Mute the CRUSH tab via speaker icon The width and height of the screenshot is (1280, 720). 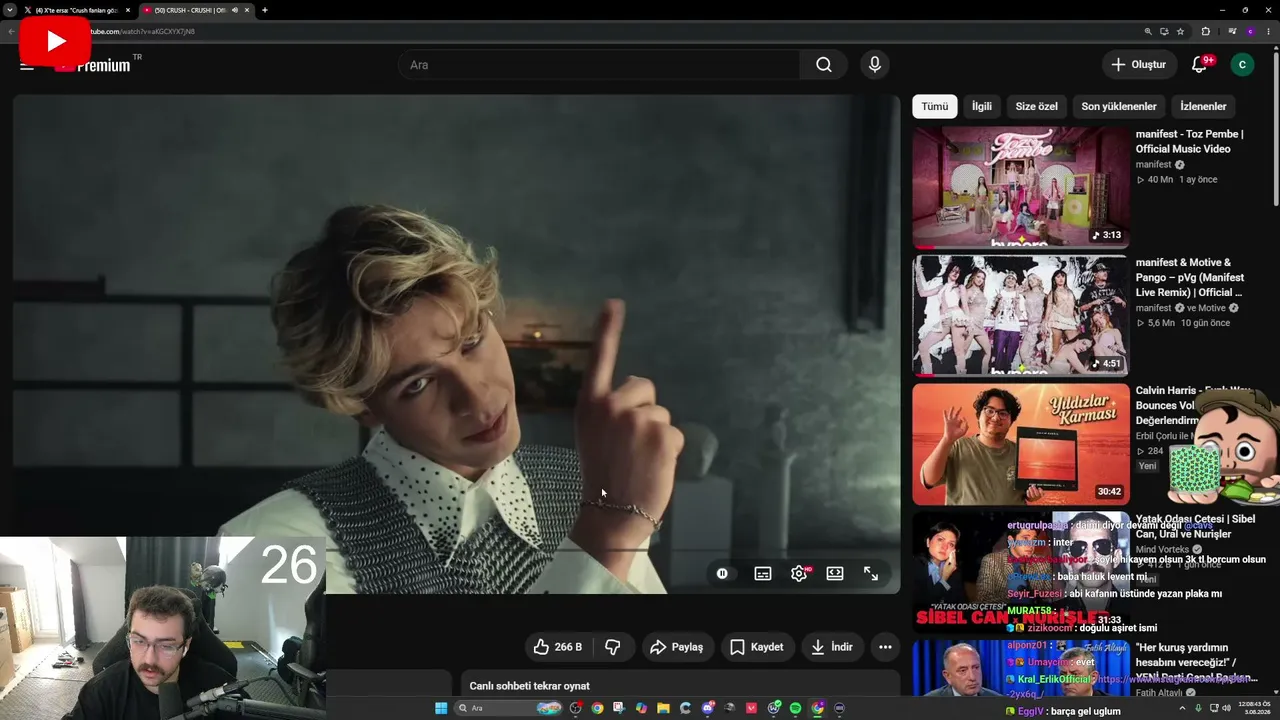pyautogui.click(x=235, y=10)
